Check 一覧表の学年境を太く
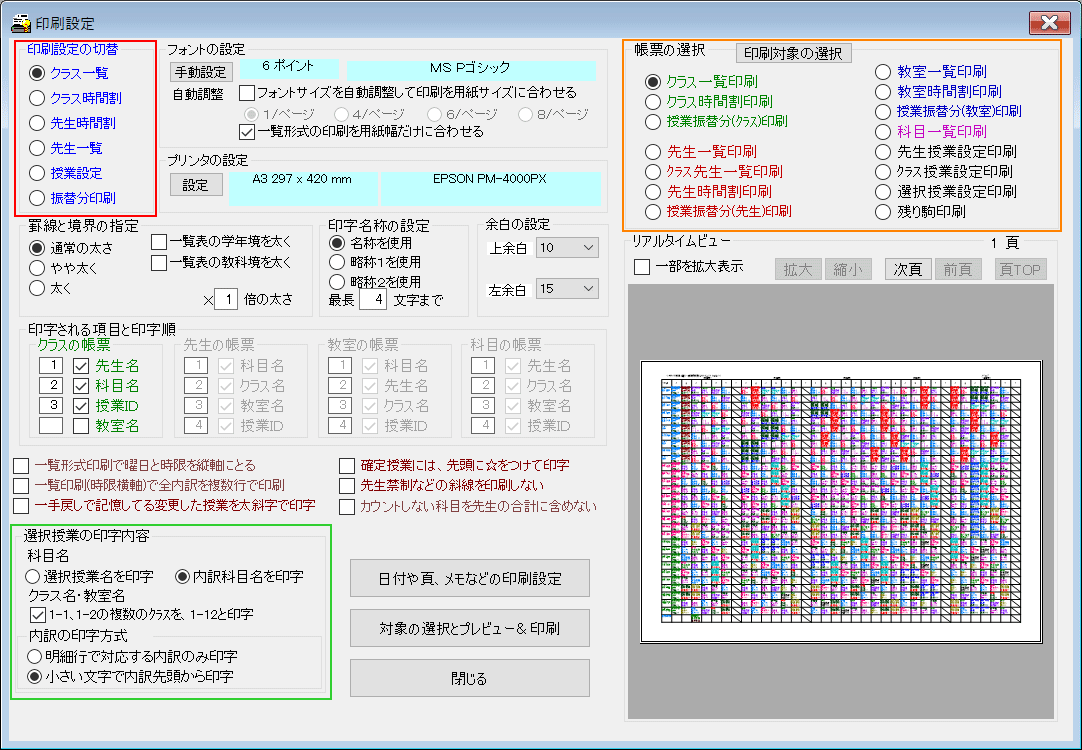Image resolution: width=1082 pixels, height=750 pixels. (159, 241)
